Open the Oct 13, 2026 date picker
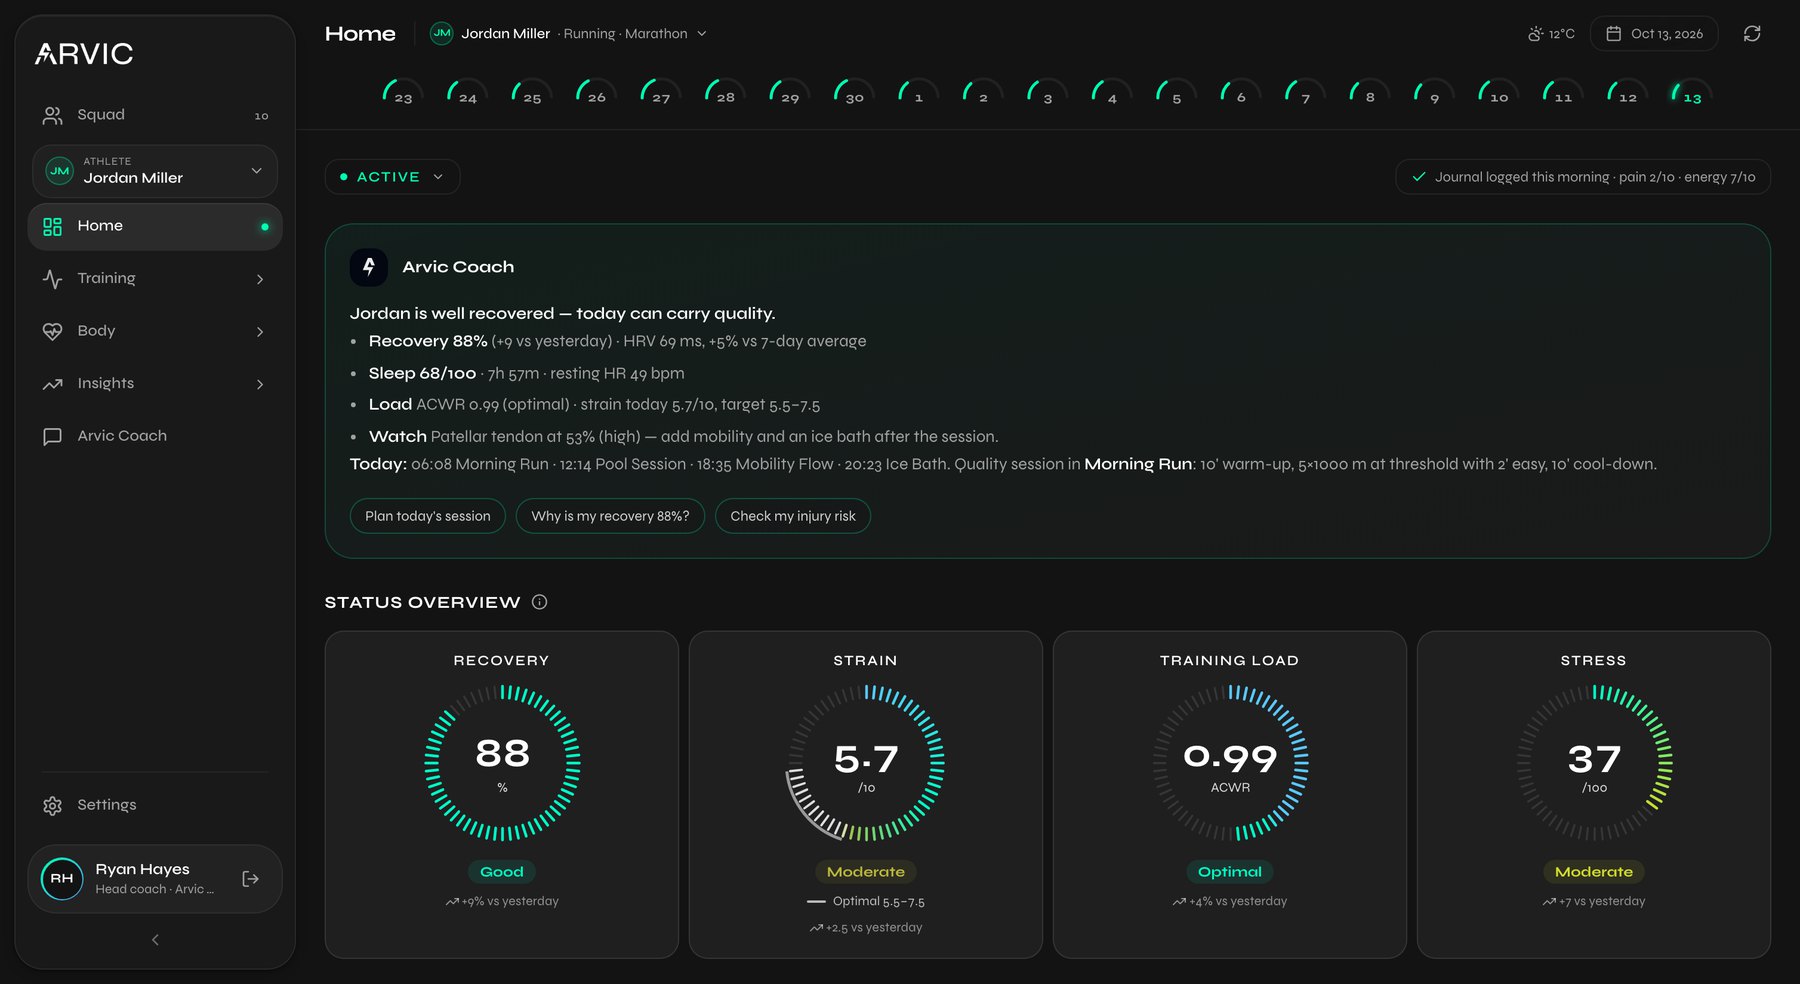This screenshot has height=984, width=1800. tap(1654, 34)
